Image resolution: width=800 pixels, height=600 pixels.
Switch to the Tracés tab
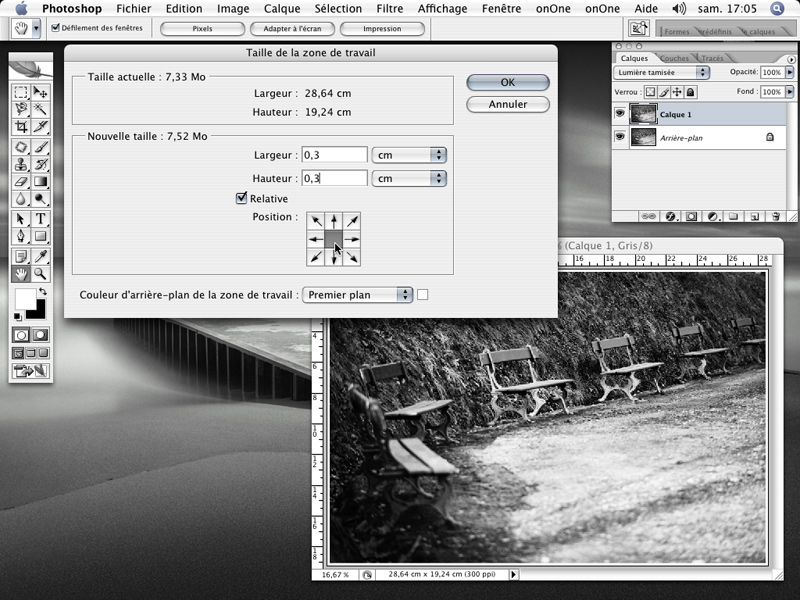[712, 58]
